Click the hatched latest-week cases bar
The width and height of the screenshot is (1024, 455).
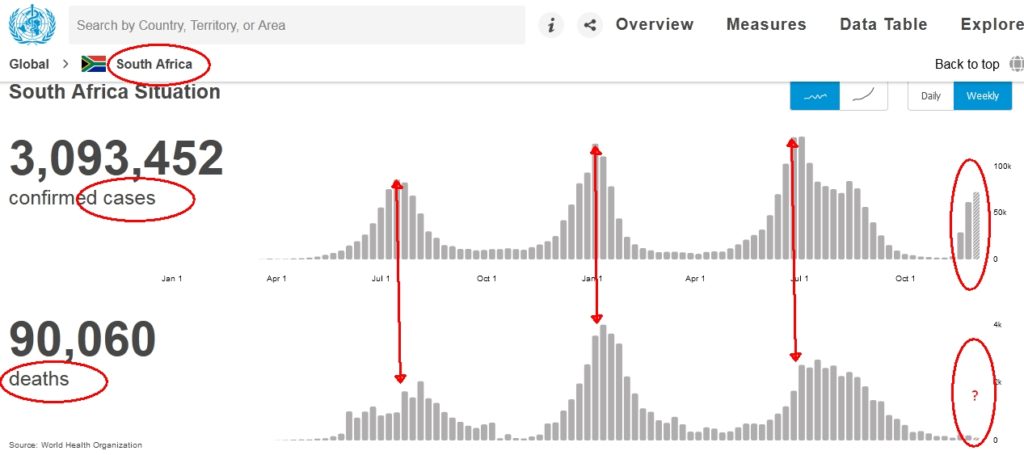pyautogui.click(x=976, y=226)
